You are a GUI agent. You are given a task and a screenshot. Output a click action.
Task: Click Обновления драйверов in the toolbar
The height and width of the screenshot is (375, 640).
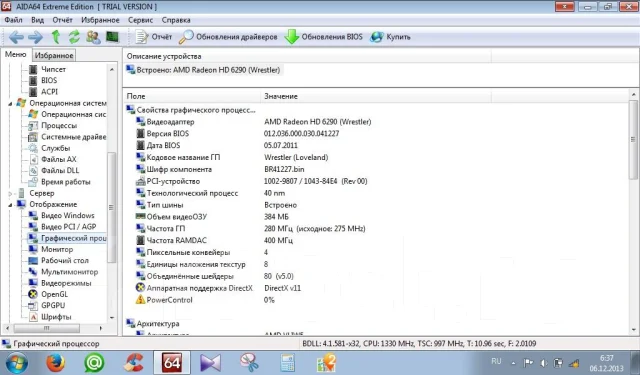pyautogui.click(x=228, y=37)
